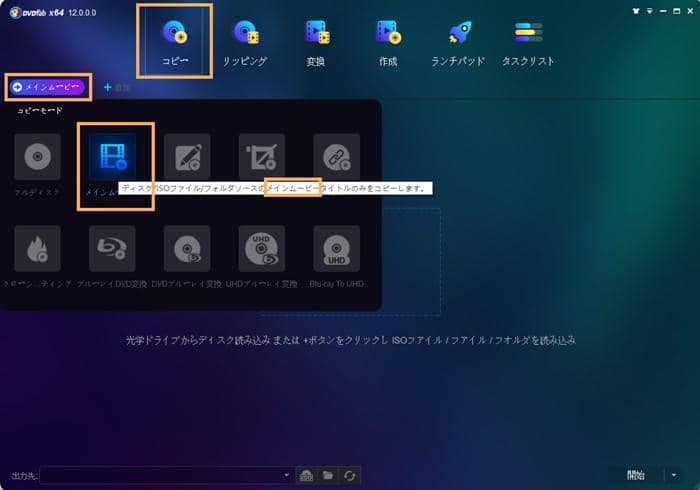Select DVDブルーレイ変換 mode icon
Image resolution: width=700 pixels, height=490 pixels.
(x=187, y=249)
